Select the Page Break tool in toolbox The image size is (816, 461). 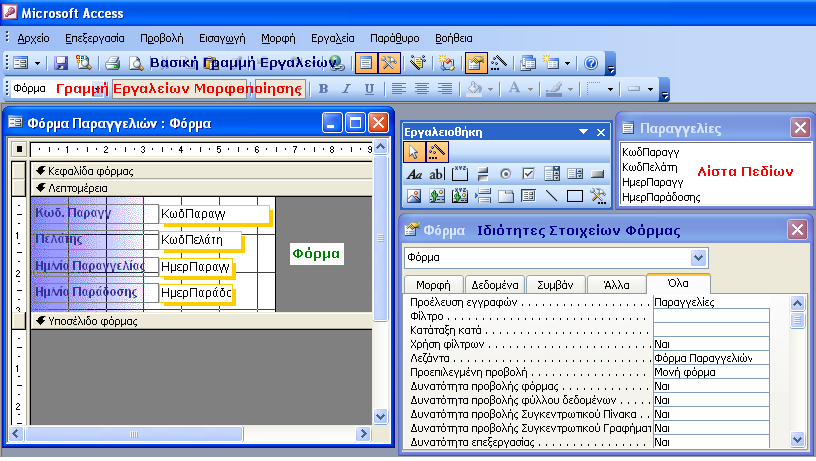pos(482,196)
